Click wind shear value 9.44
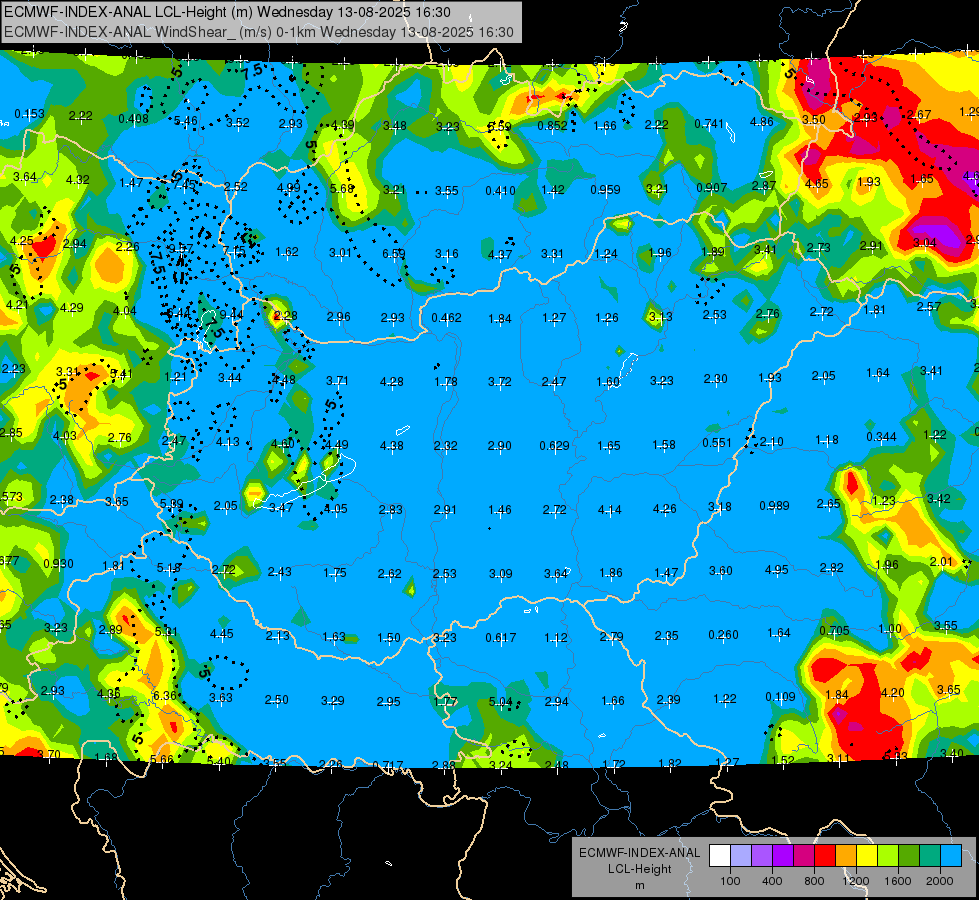979x900 pixels. 232,314
